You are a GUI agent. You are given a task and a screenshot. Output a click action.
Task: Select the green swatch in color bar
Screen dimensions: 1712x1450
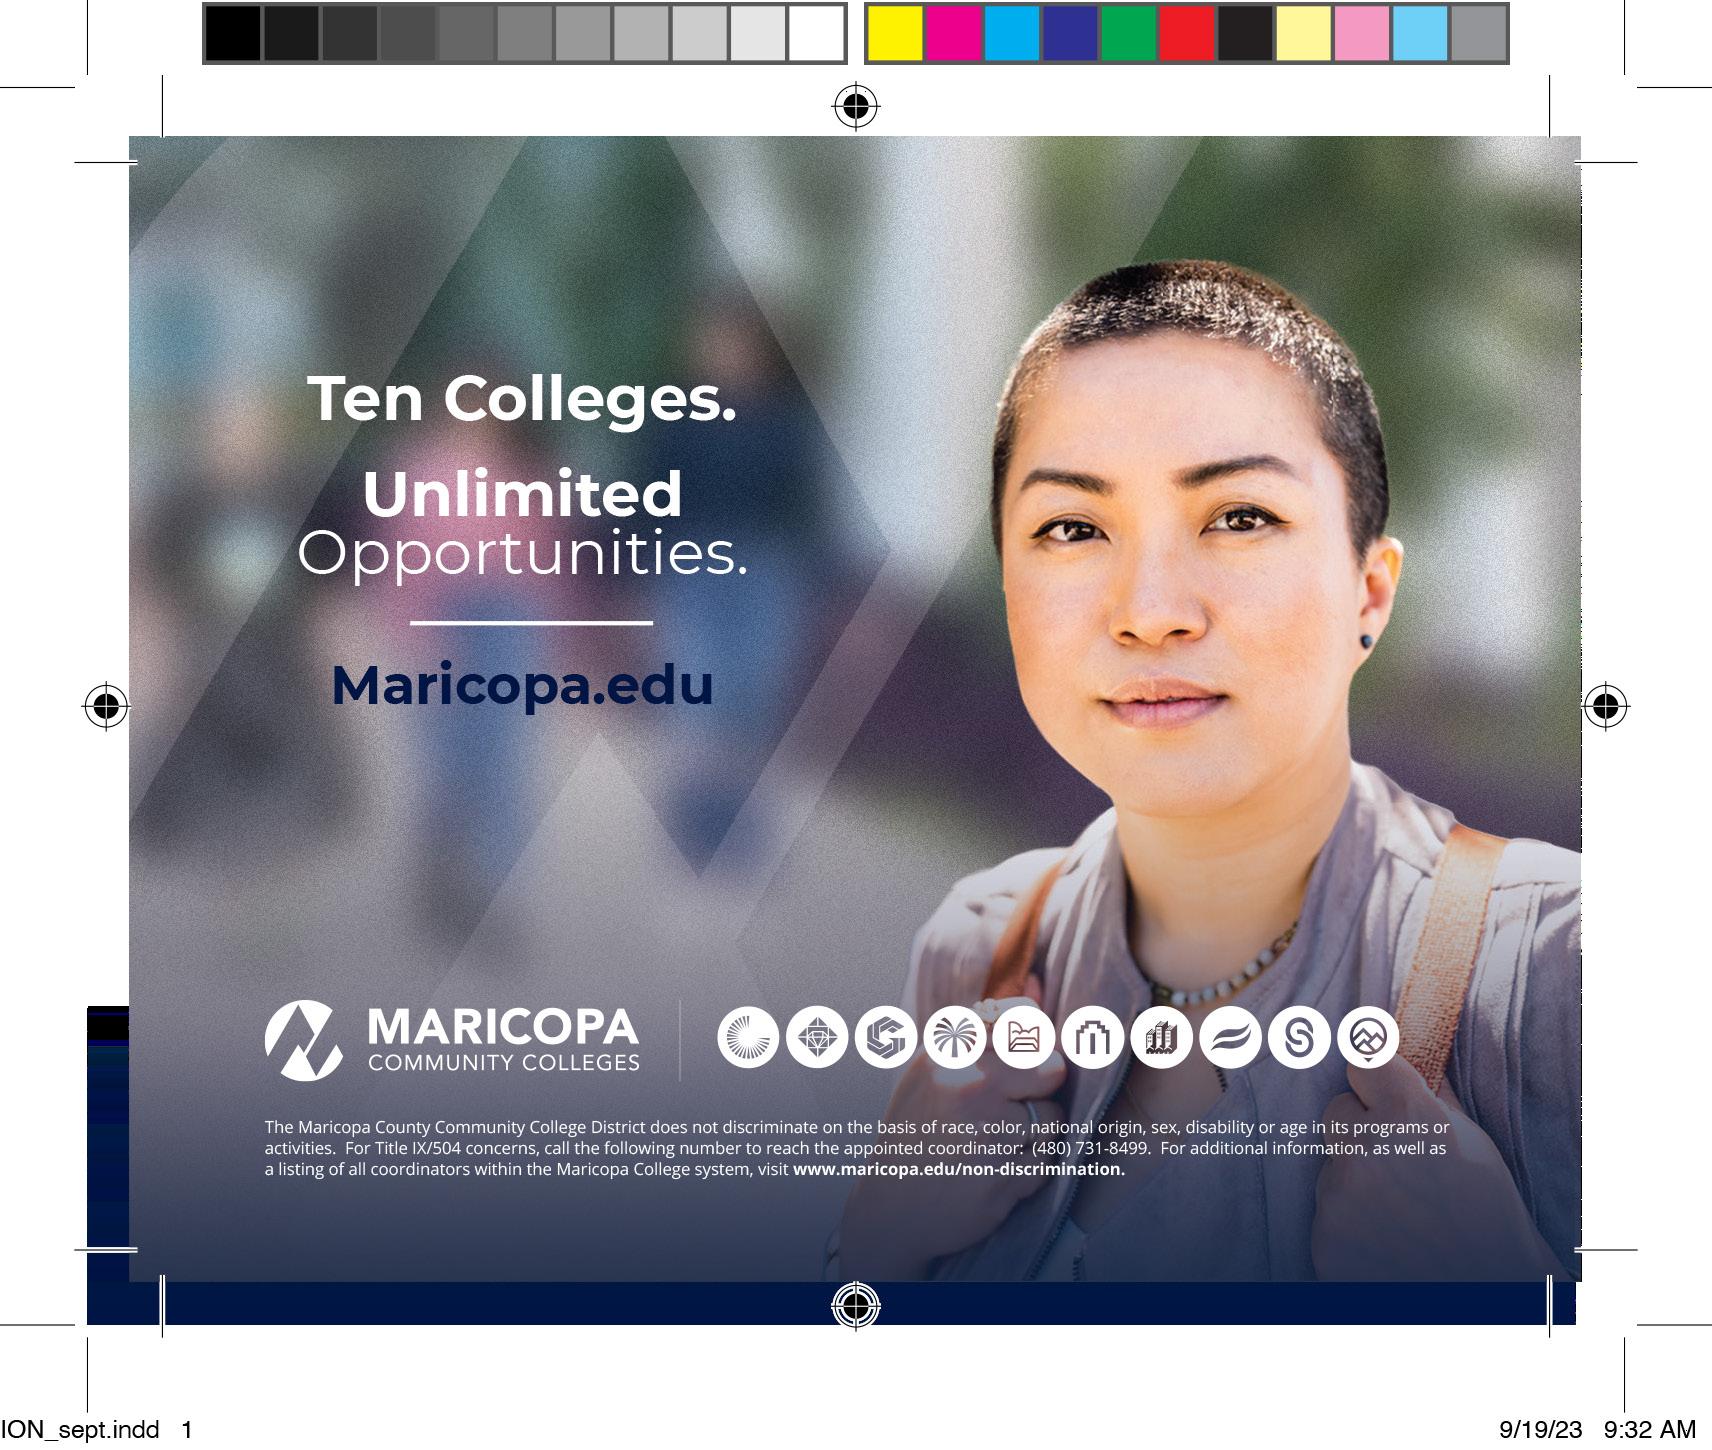click(x=1128, y=33)
